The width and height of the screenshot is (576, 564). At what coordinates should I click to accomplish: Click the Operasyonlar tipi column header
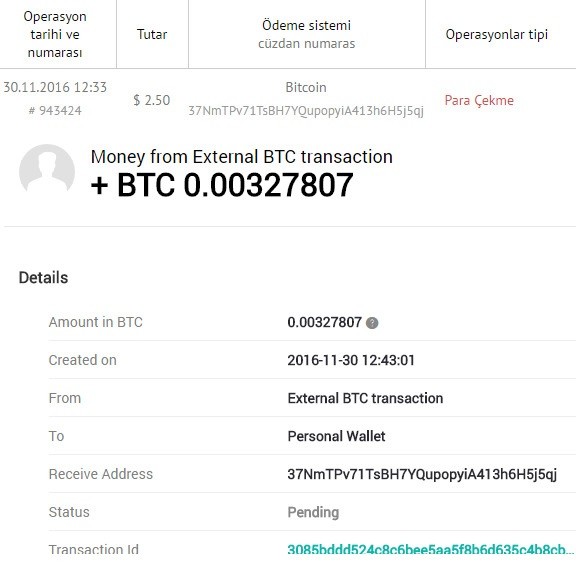tap(497, 35)
